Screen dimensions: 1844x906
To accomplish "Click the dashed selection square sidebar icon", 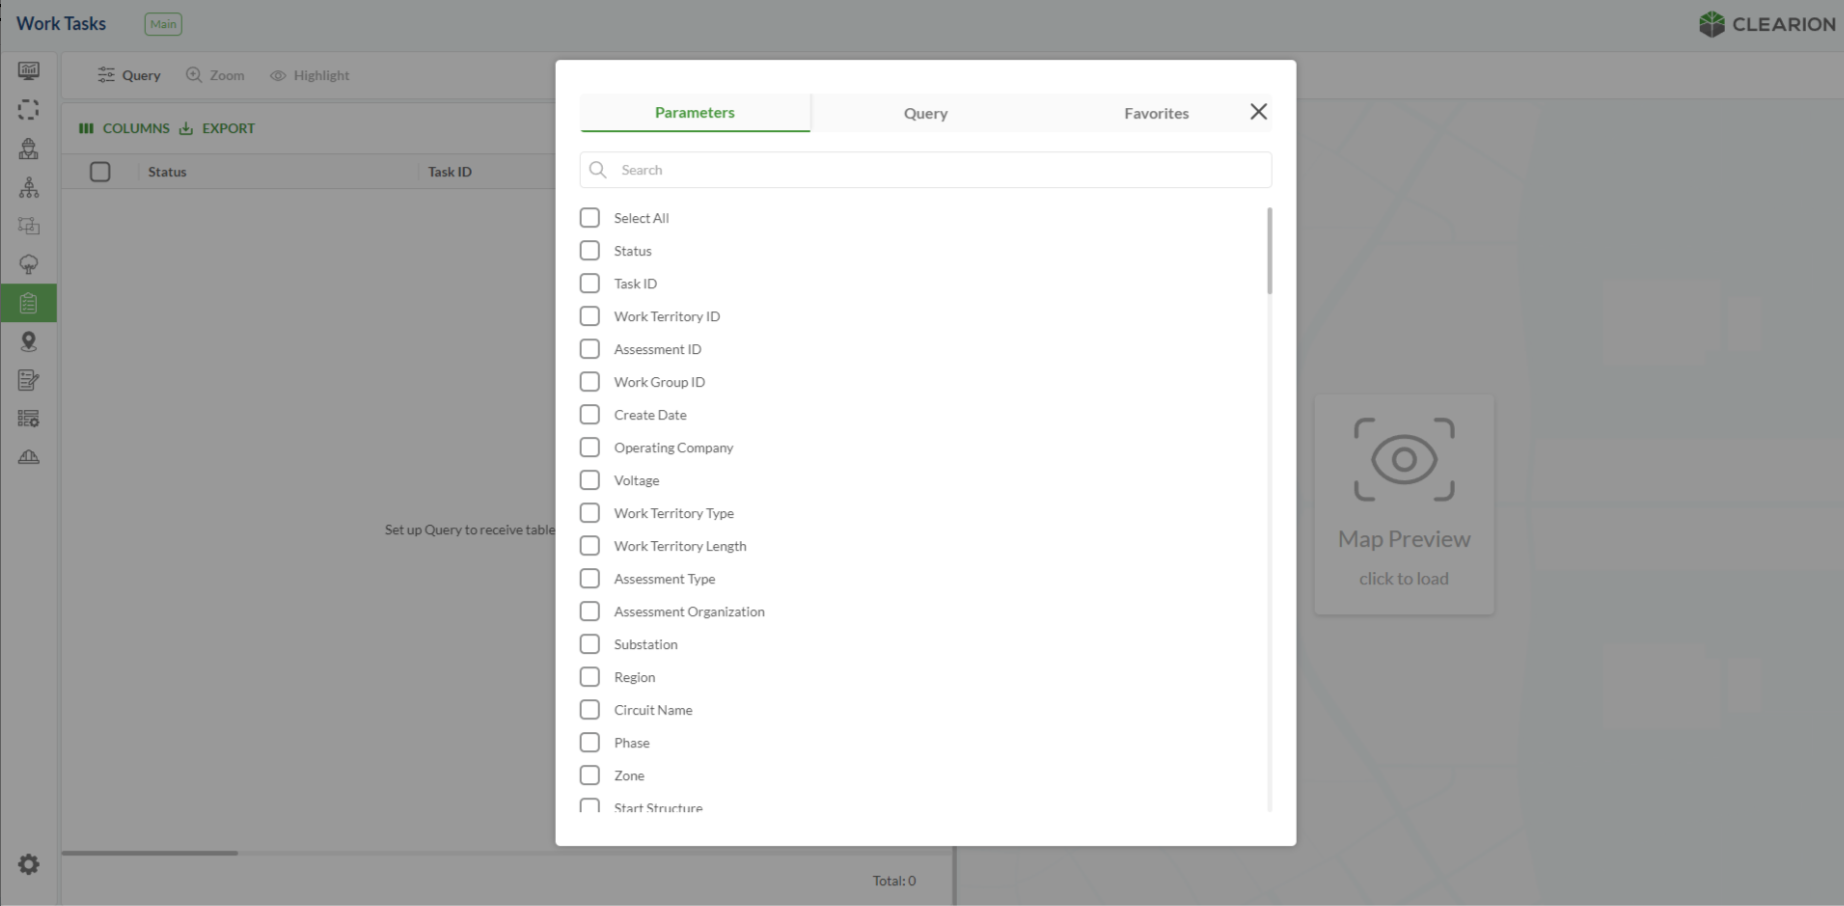I will [28, 110].
